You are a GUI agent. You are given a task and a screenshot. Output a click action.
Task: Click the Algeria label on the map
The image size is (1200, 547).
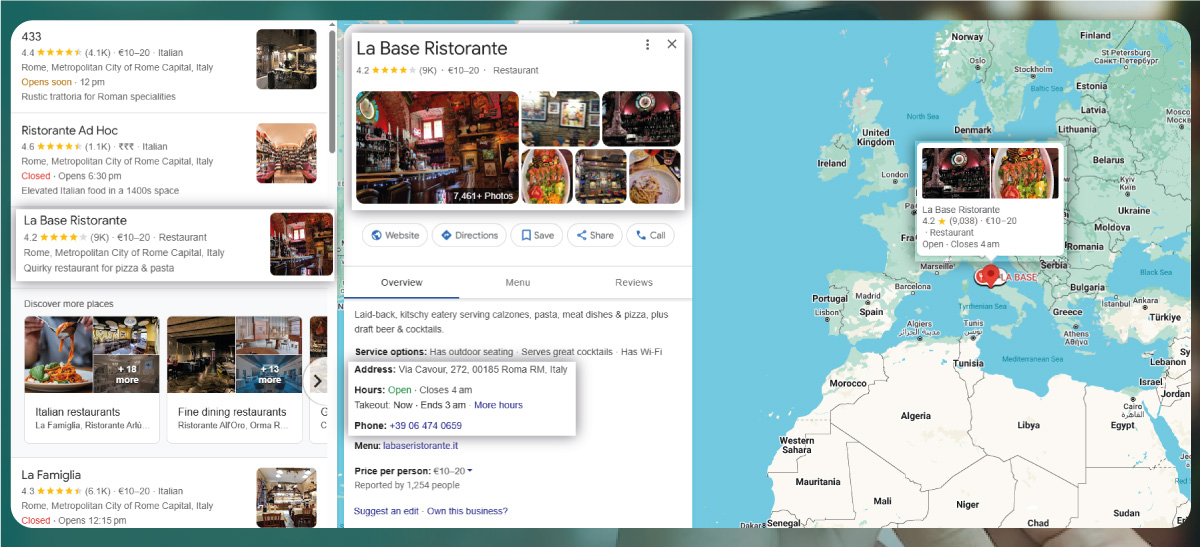click(x=915, y=416)
